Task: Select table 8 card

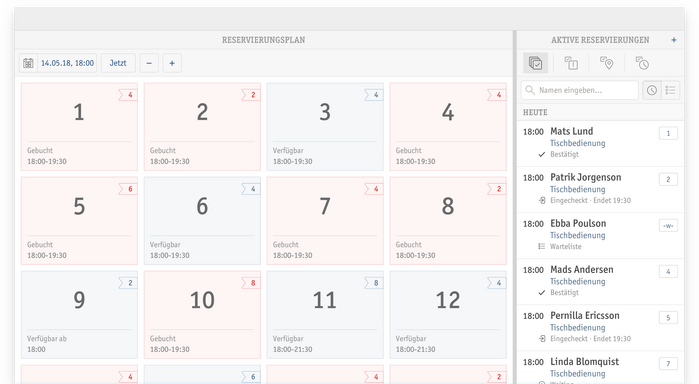Action: pyautogui.click(x=448, y=221)
